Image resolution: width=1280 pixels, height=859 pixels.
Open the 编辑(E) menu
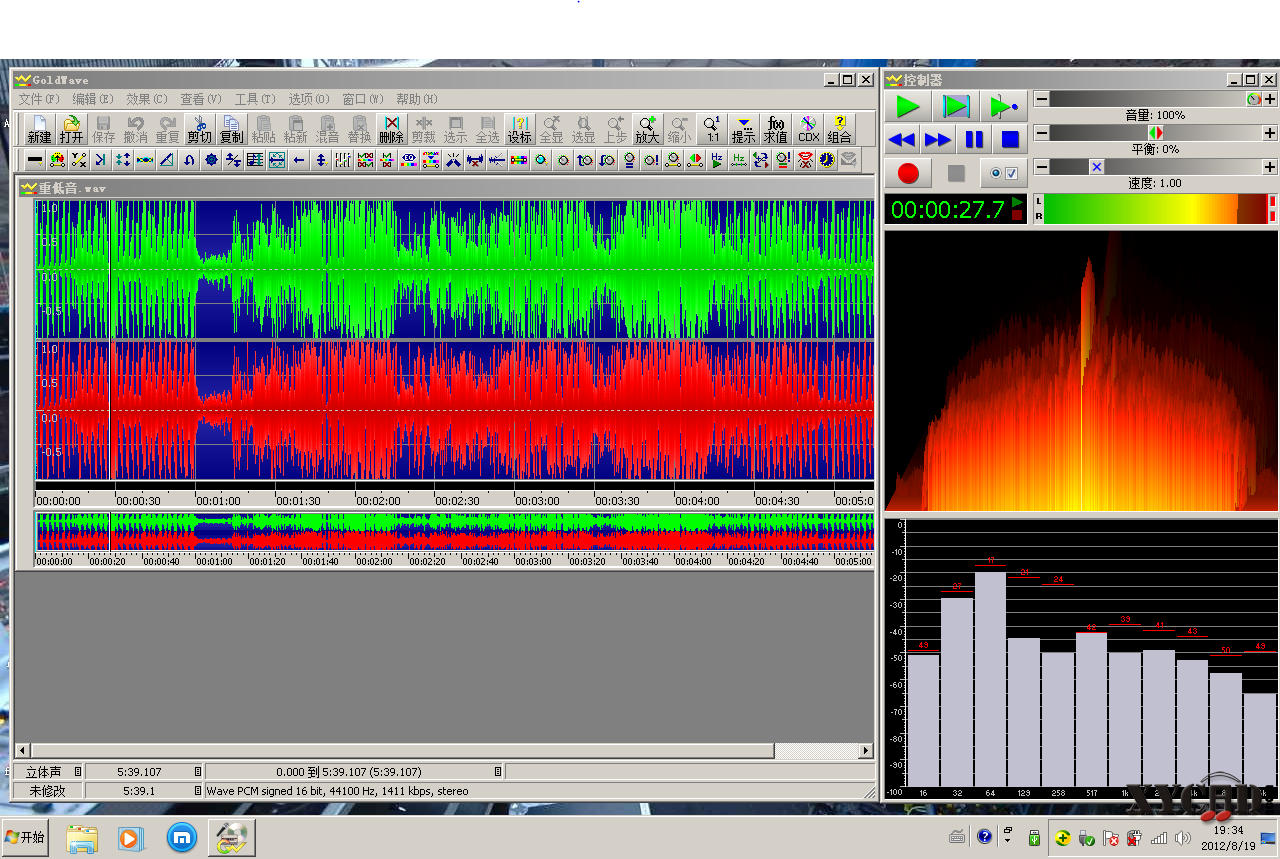coord(93,99)
